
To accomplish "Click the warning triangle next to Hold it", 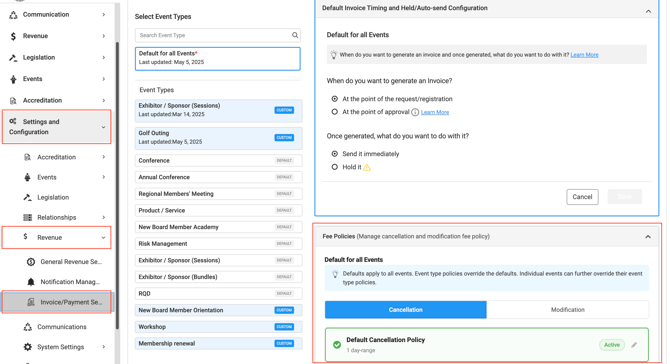I will [367, 167].
